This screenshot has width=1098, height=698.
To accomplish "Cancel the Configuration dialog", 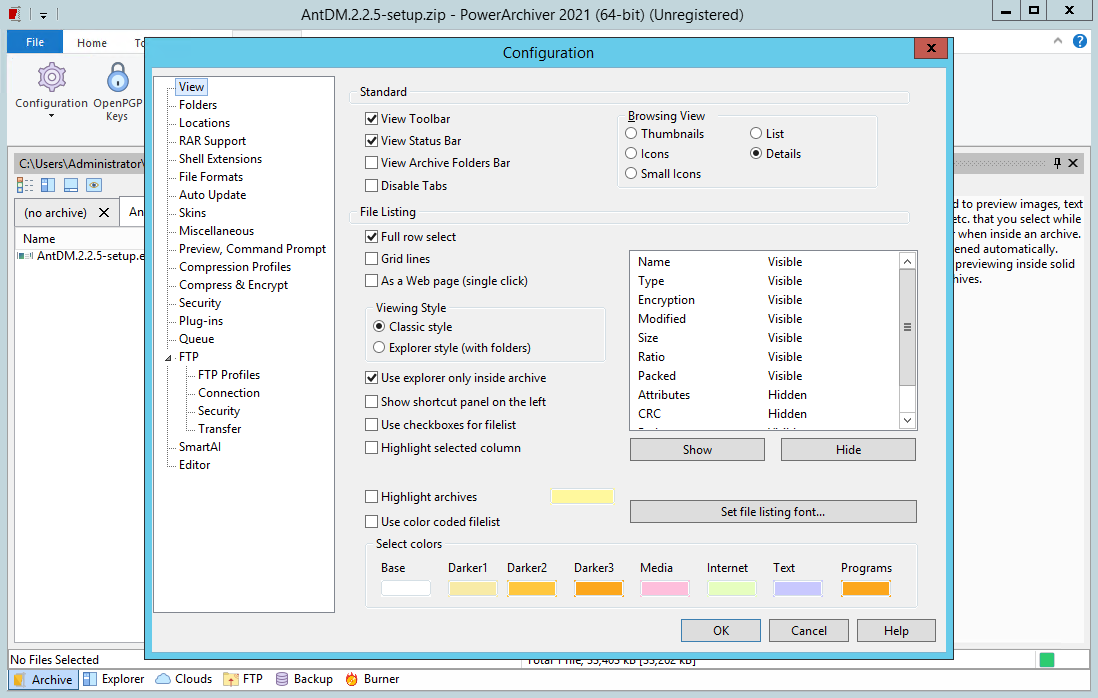I will click(809, 630).
